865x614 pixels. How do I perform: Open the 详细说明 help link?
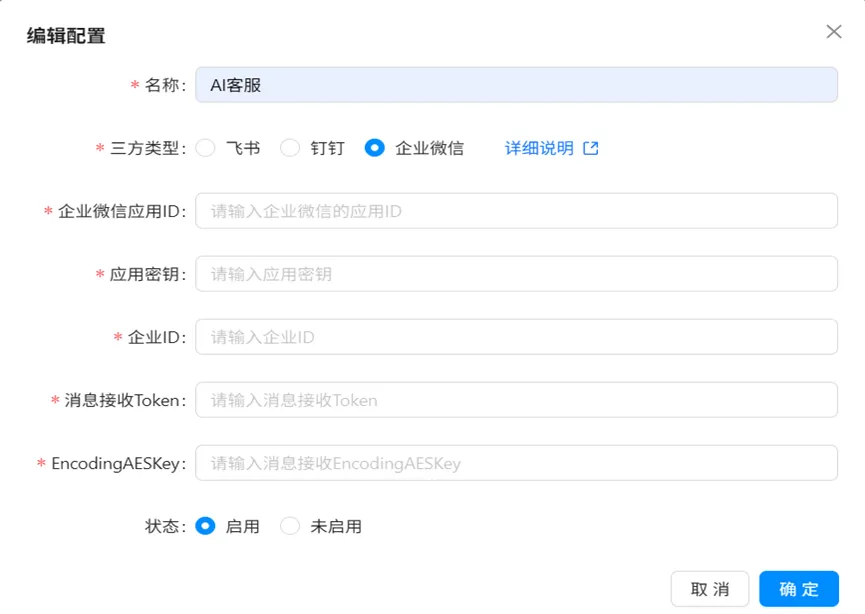pos(539,148)
